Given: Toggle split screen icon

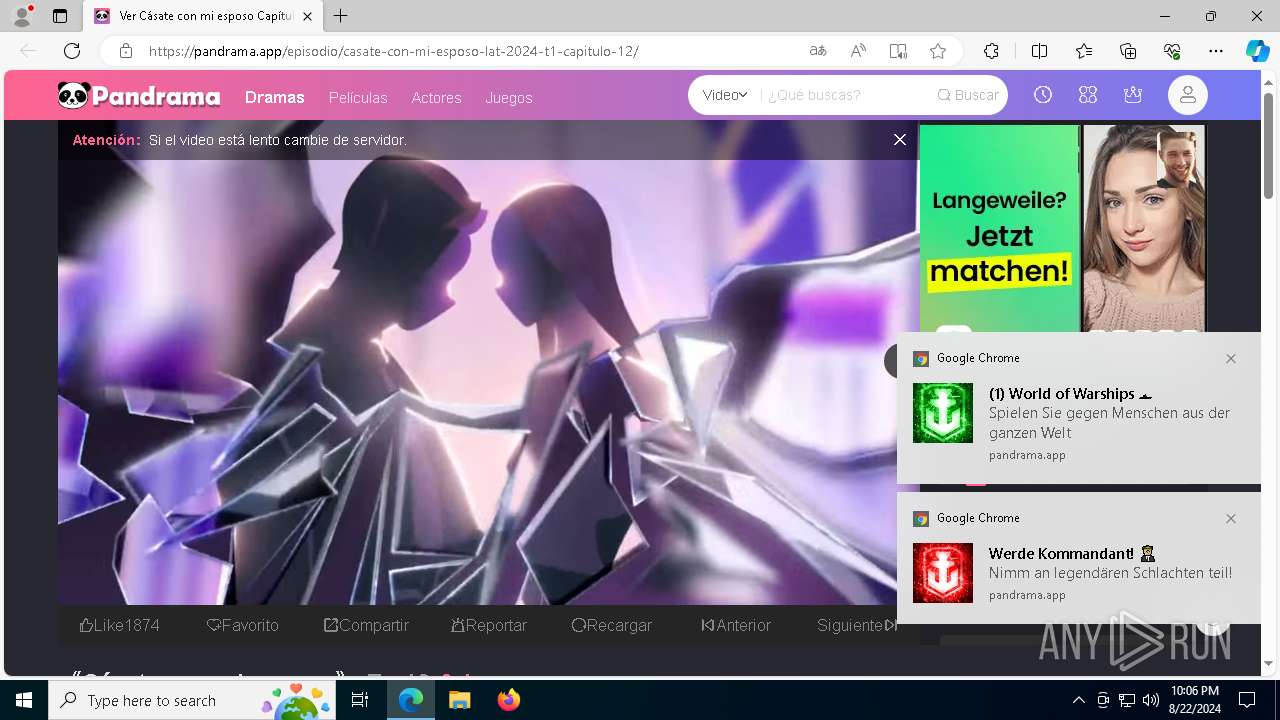Looking at the screenshot, I should (x=1039, y=51).
